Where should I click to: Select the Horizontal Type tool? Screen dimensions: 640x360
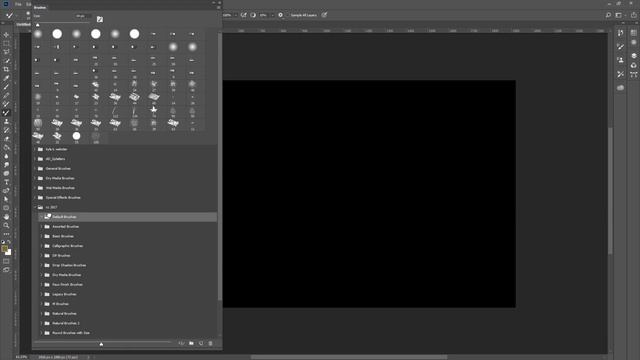[x=6, y=182]
